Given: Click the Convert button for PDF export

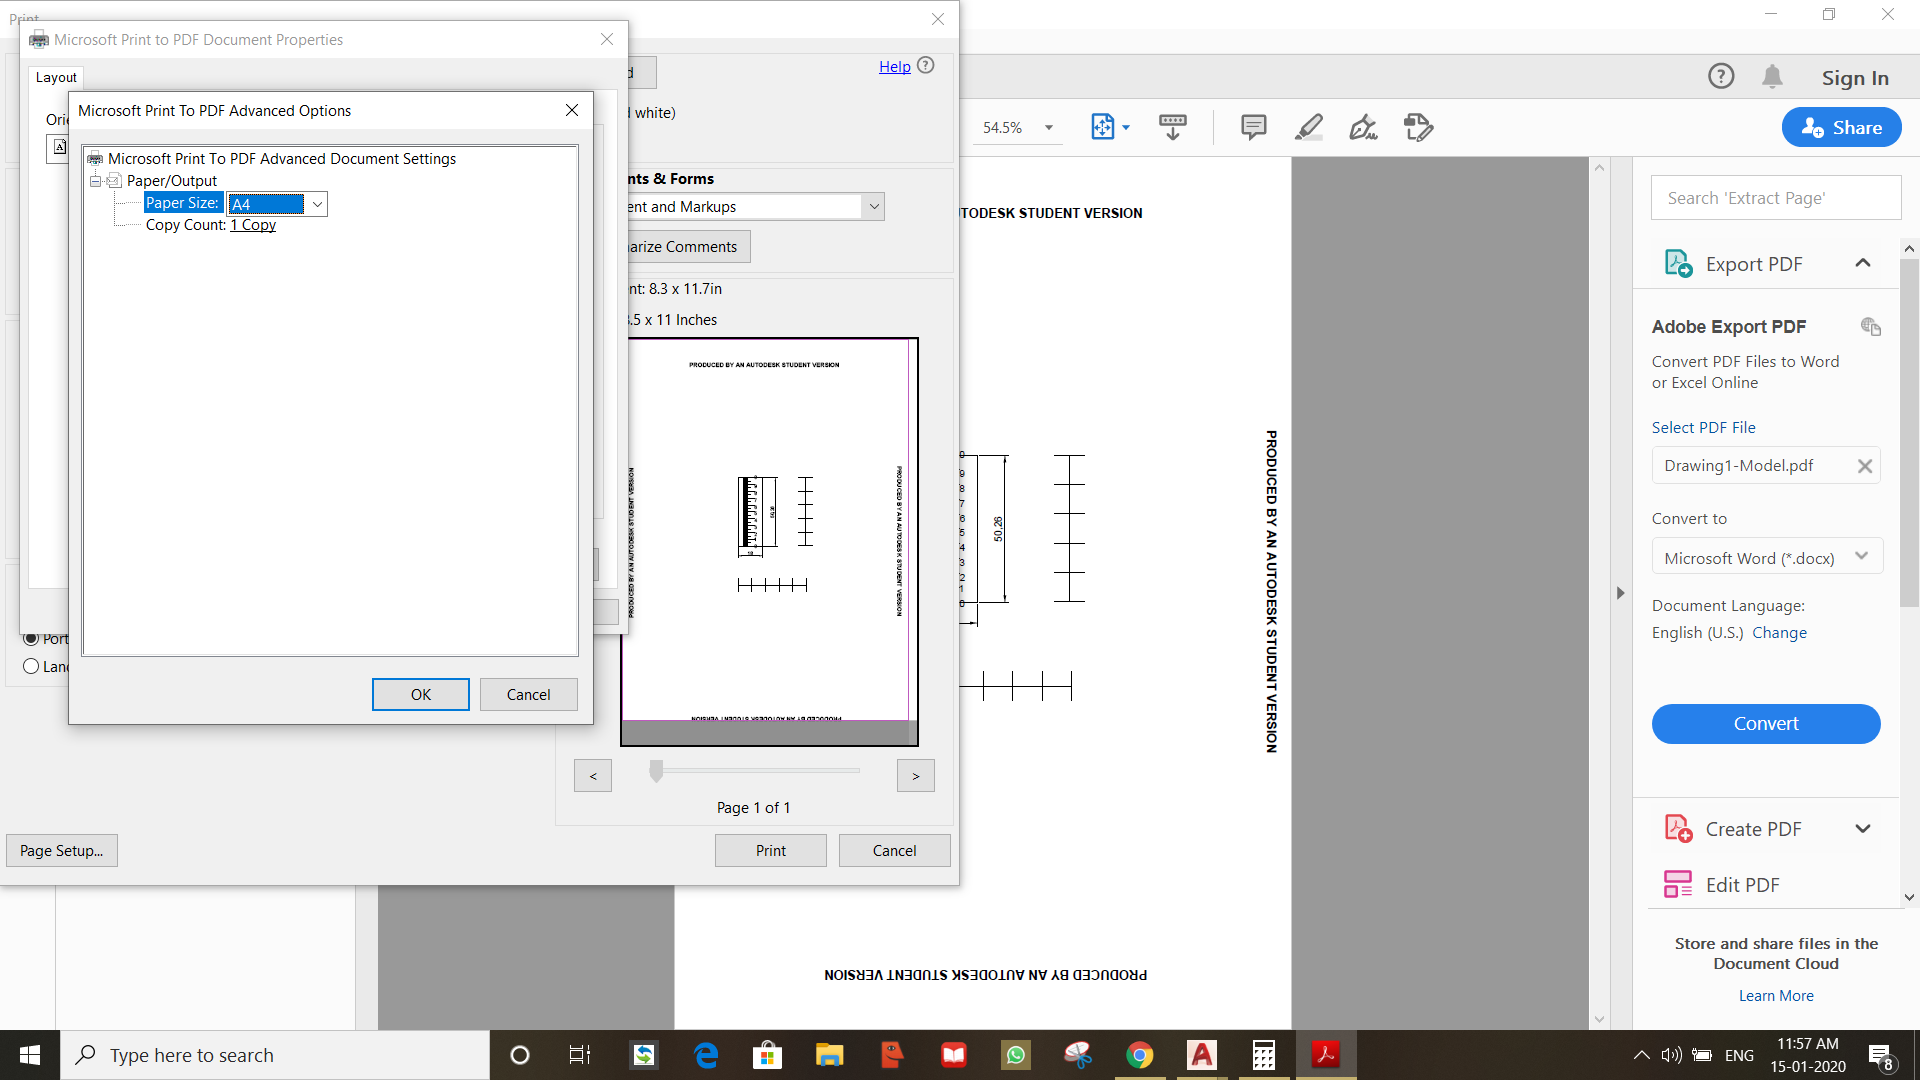Looking at the screenshot, I should coord(1766,723).
